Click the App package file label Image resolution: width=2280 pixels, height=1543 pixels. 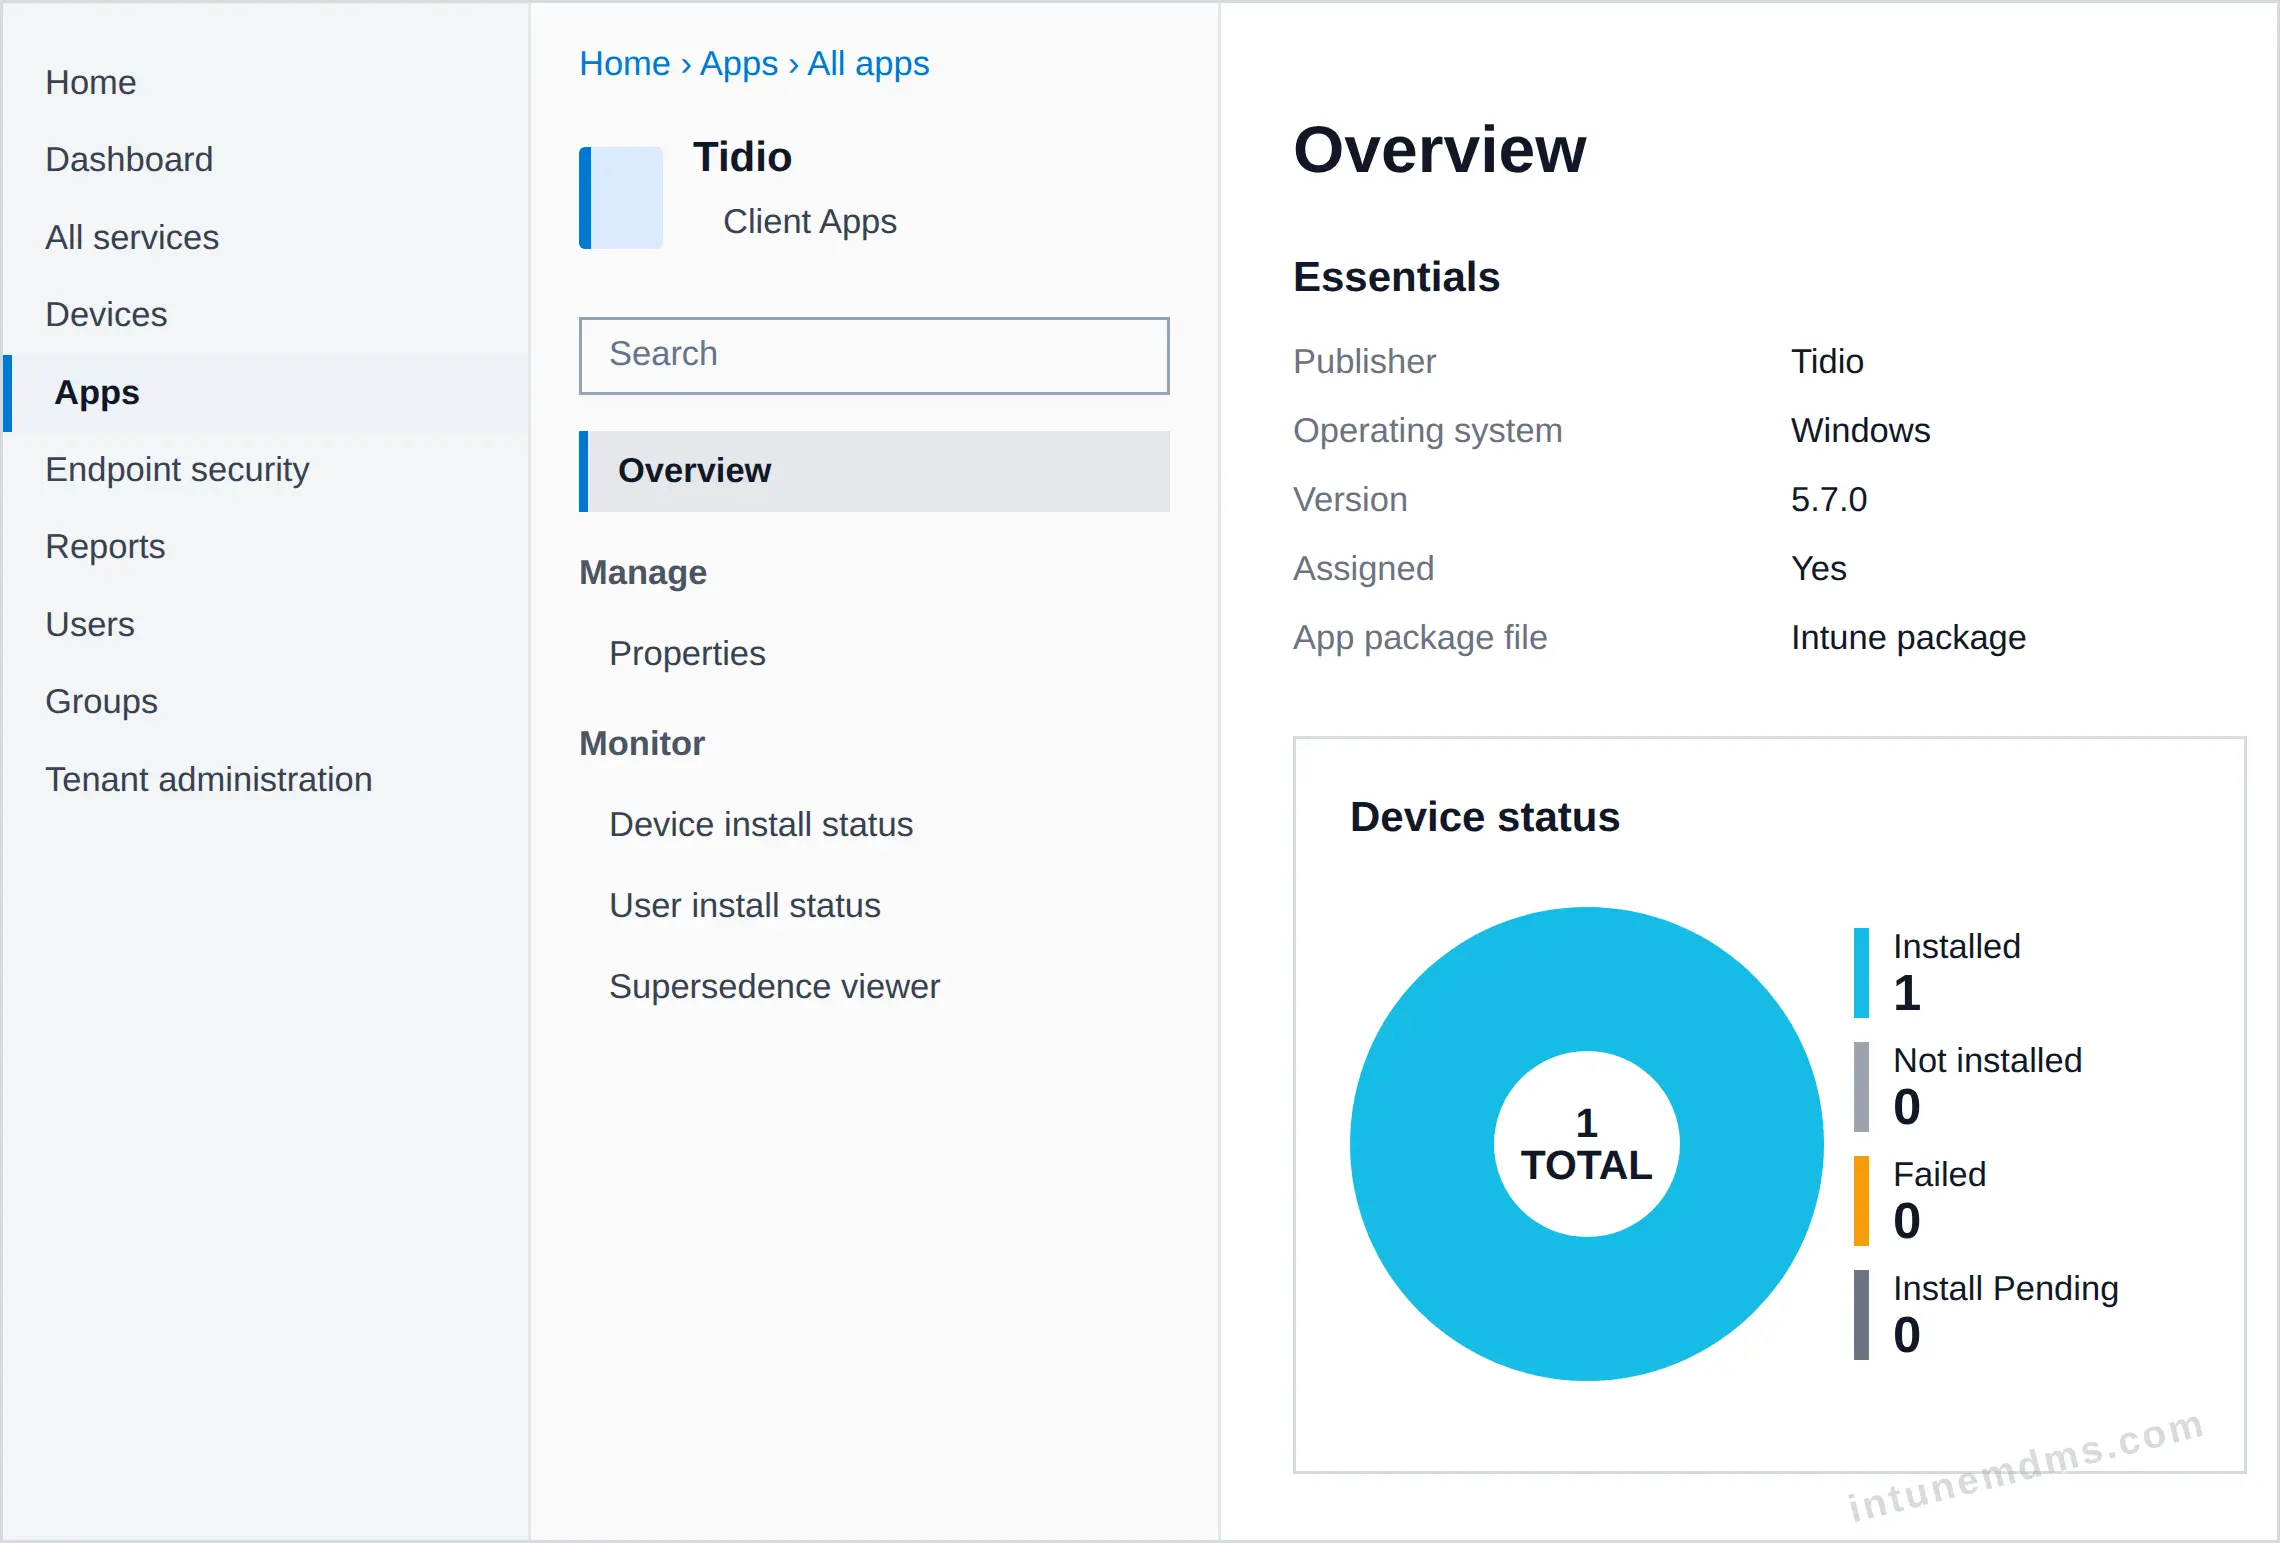(x=1420, y=637)
